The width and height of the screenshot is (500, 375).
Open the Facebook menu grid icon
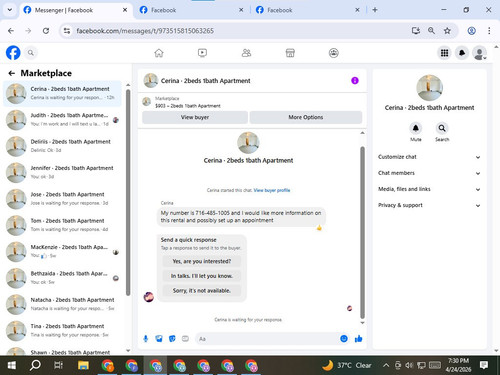point(444,53)
